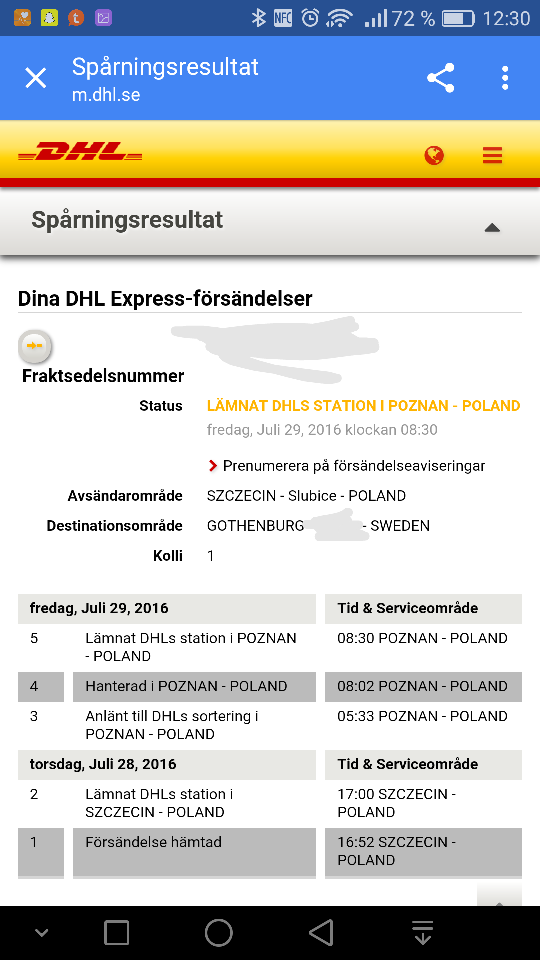This screenshot has width=540, height=960.
Task: Tap the share icon in header
Action: 441,78
